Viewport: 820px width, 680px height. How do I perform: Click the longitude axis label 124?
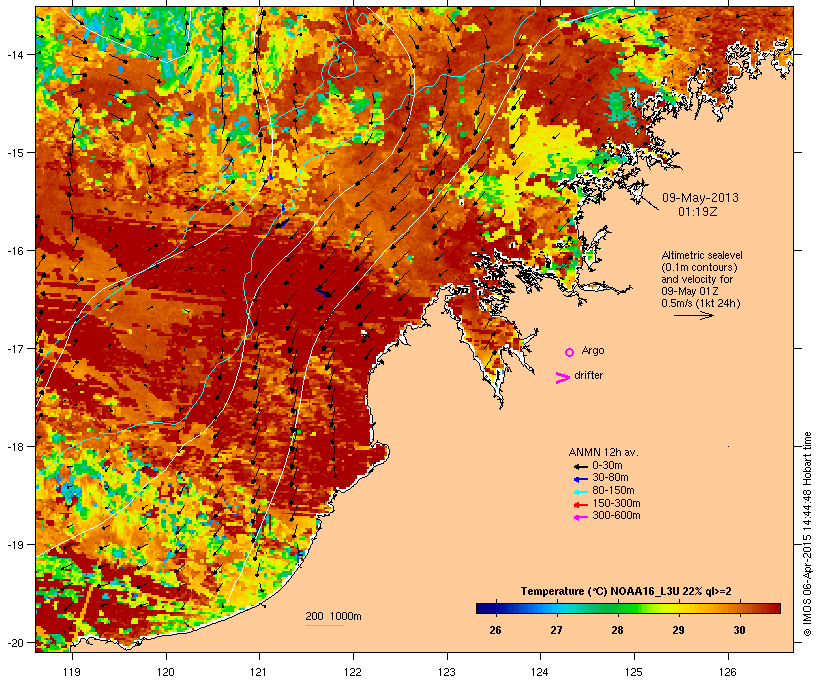[x=540, y=672]
